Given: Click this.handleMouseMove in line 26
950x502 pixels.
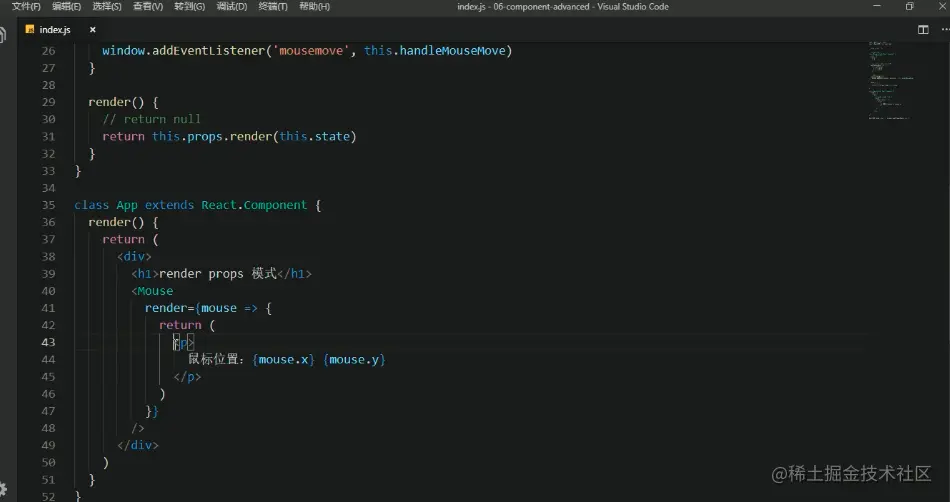Looking at the screenshot, I should pos(434,51).
